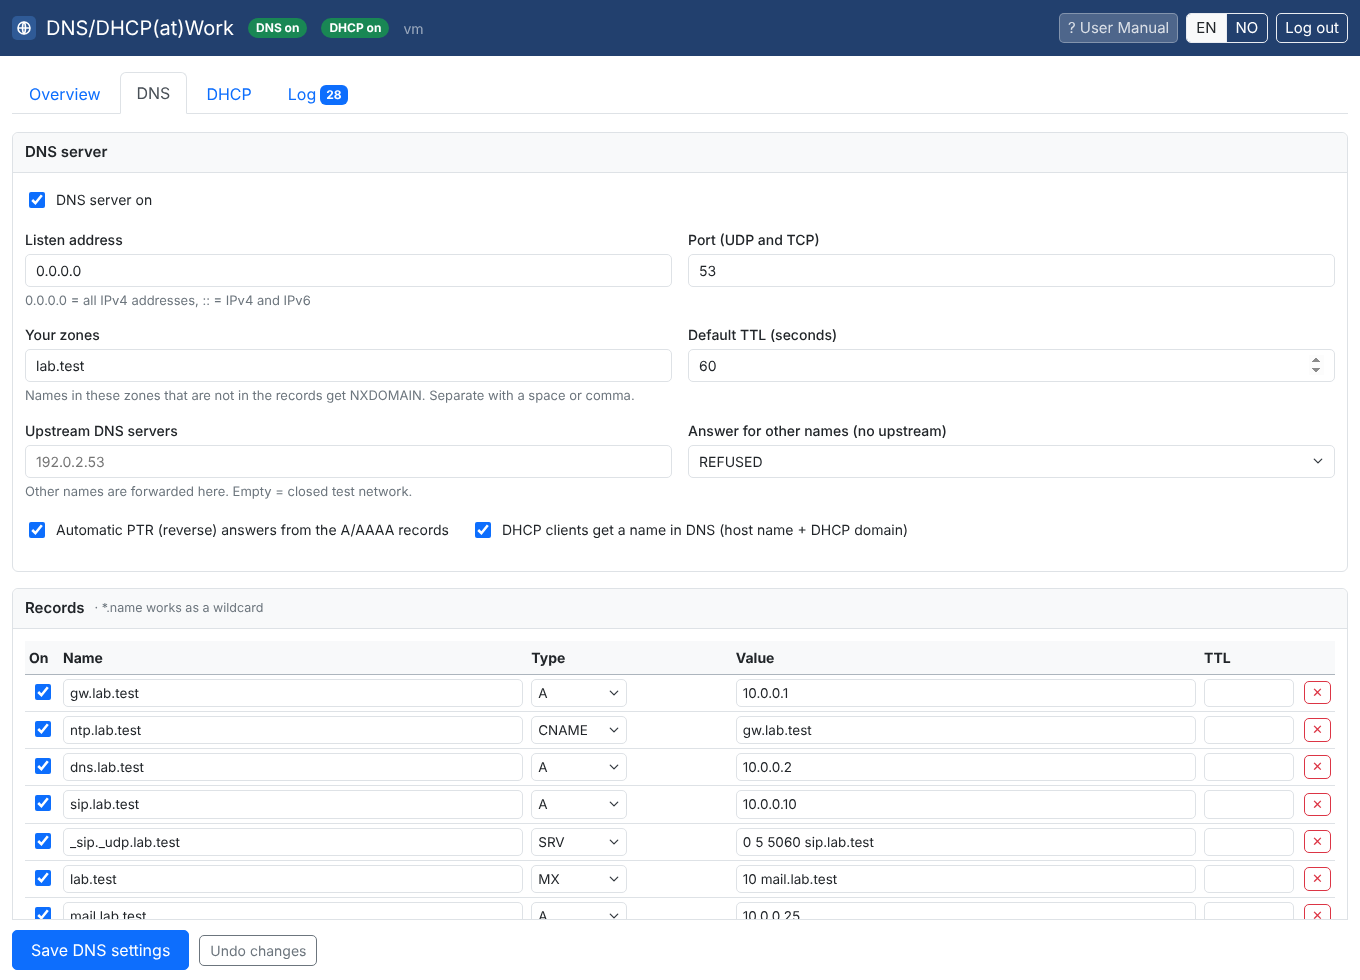Open type dropdown for dns.lab.test
The height and width of the screenshot is (980, 1360).
click(x=579, y=767)
